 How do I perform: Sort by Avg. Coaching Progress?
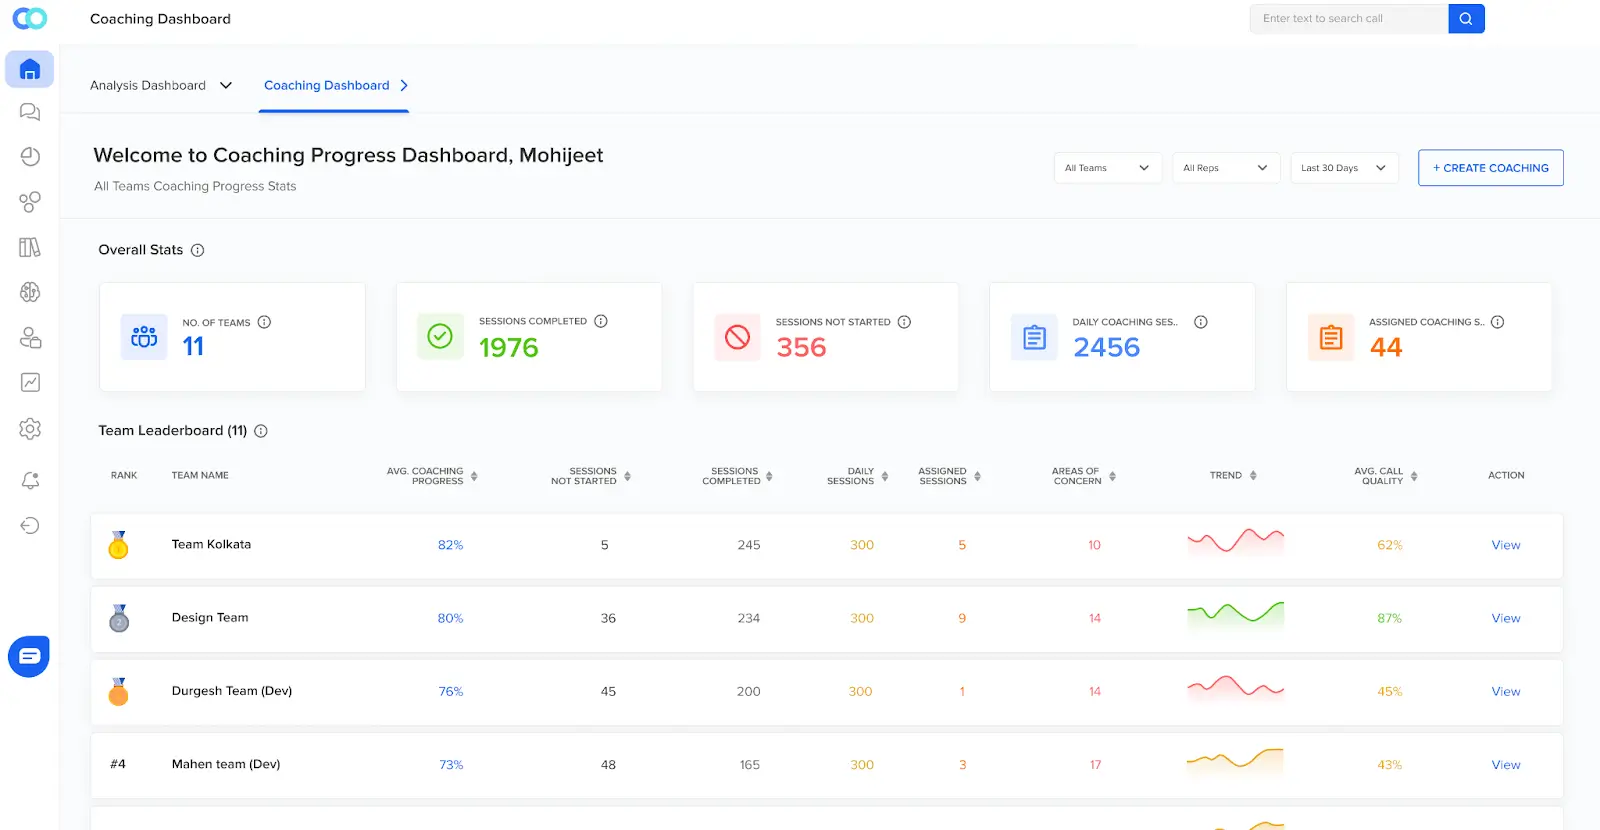[474, 476]
